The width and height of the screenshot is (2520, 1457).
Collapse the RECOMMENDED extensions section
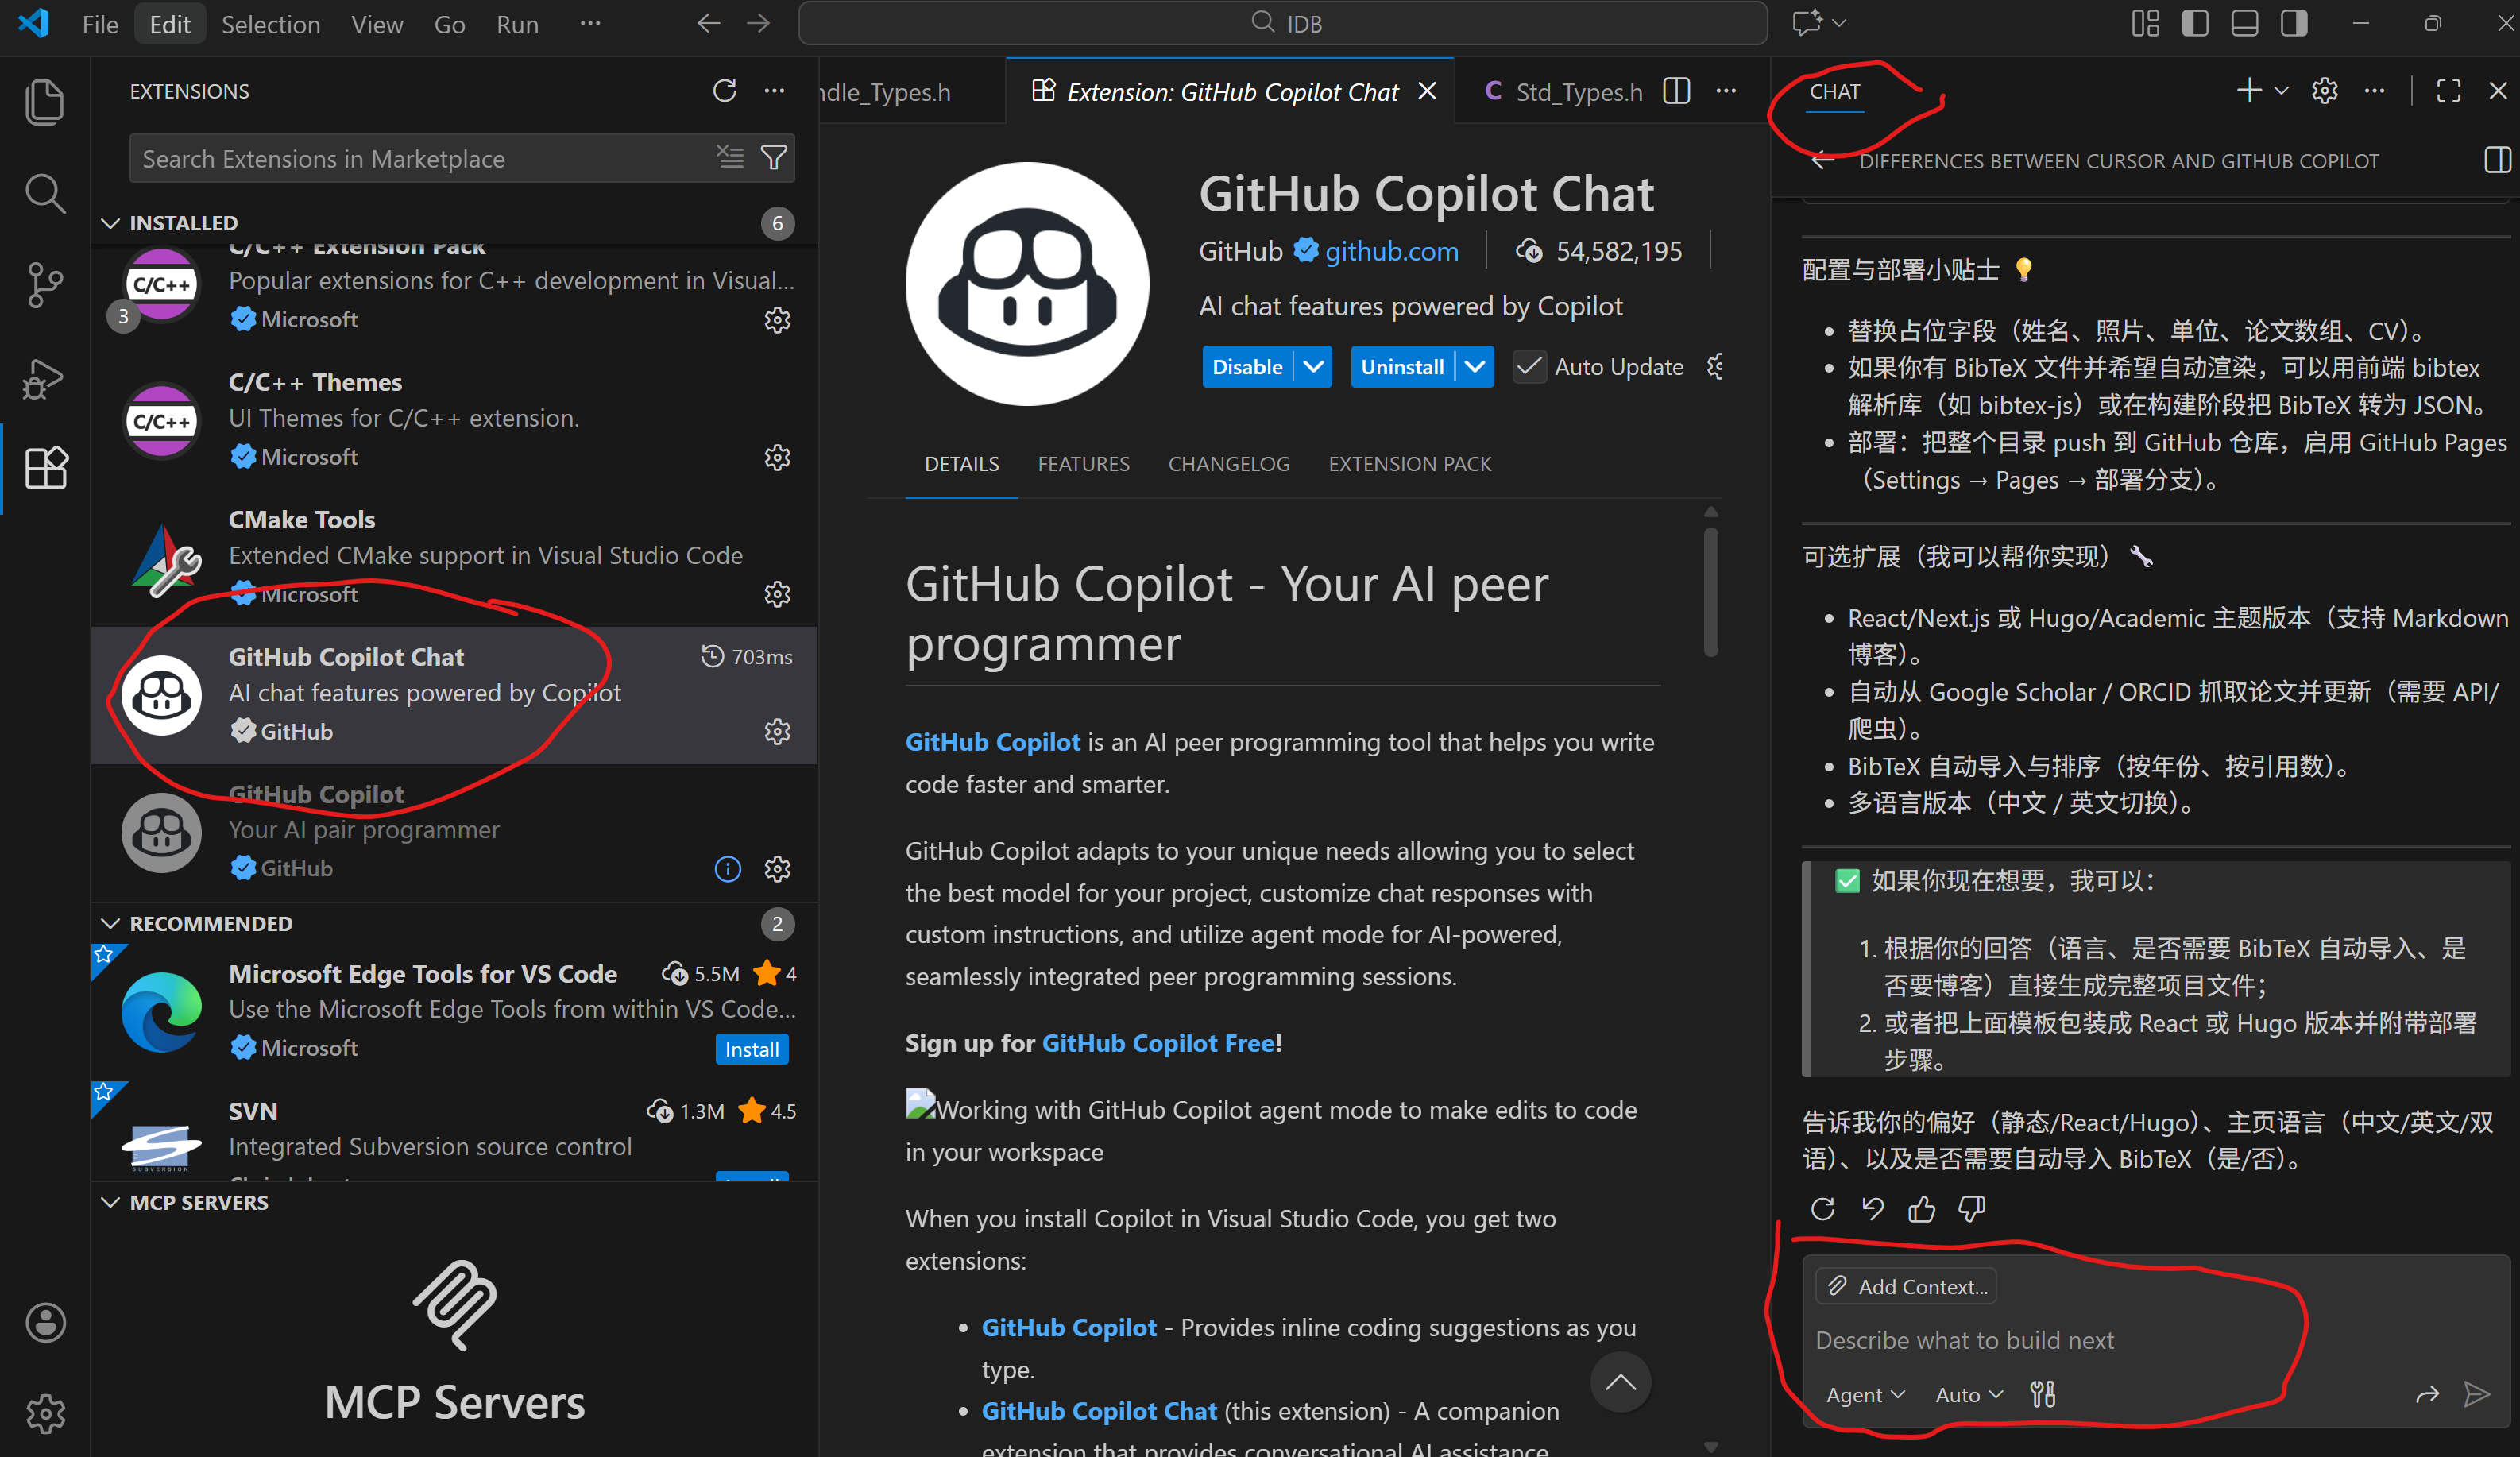pos(111,923)
